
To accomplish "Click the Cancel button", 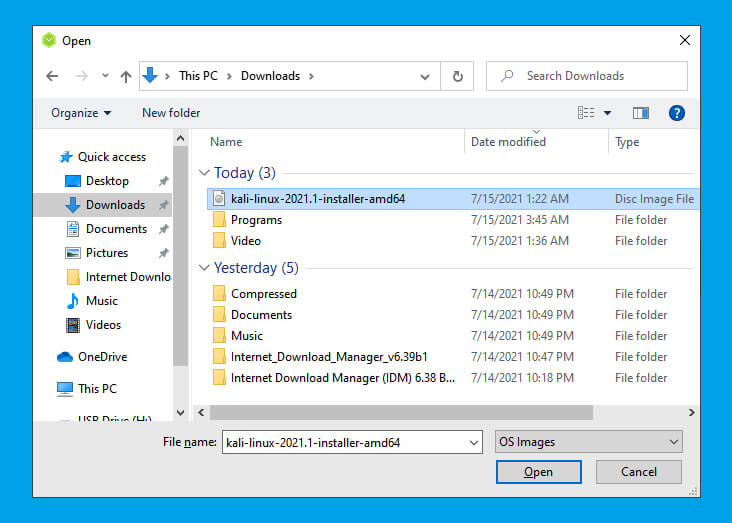I will click(639, 472).
